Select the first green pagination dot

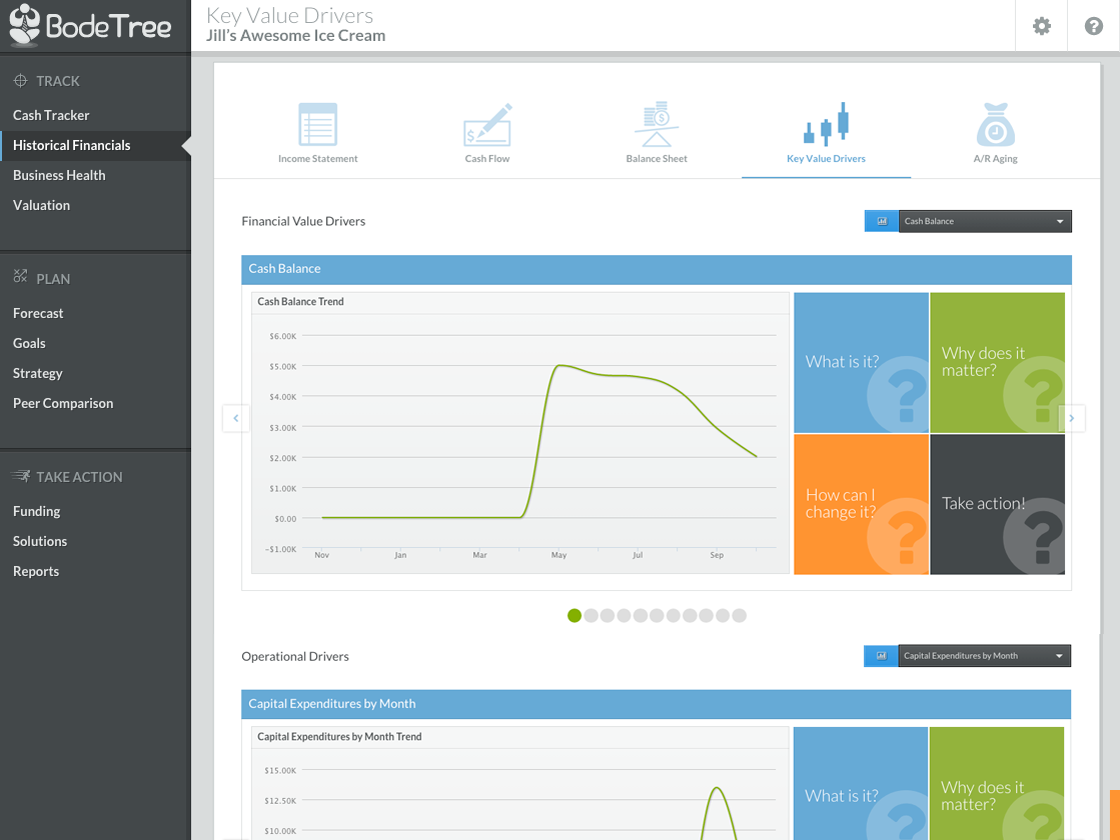point(574,615)
